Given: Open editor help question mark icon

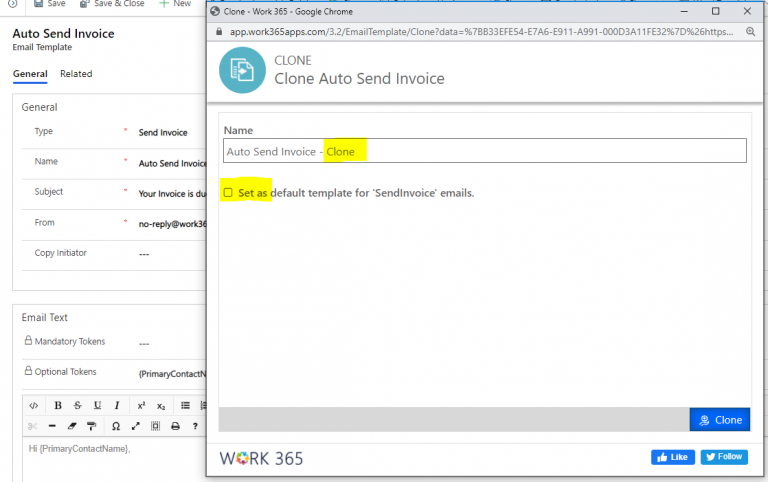Looking at the screenshot, I should 195,426.
